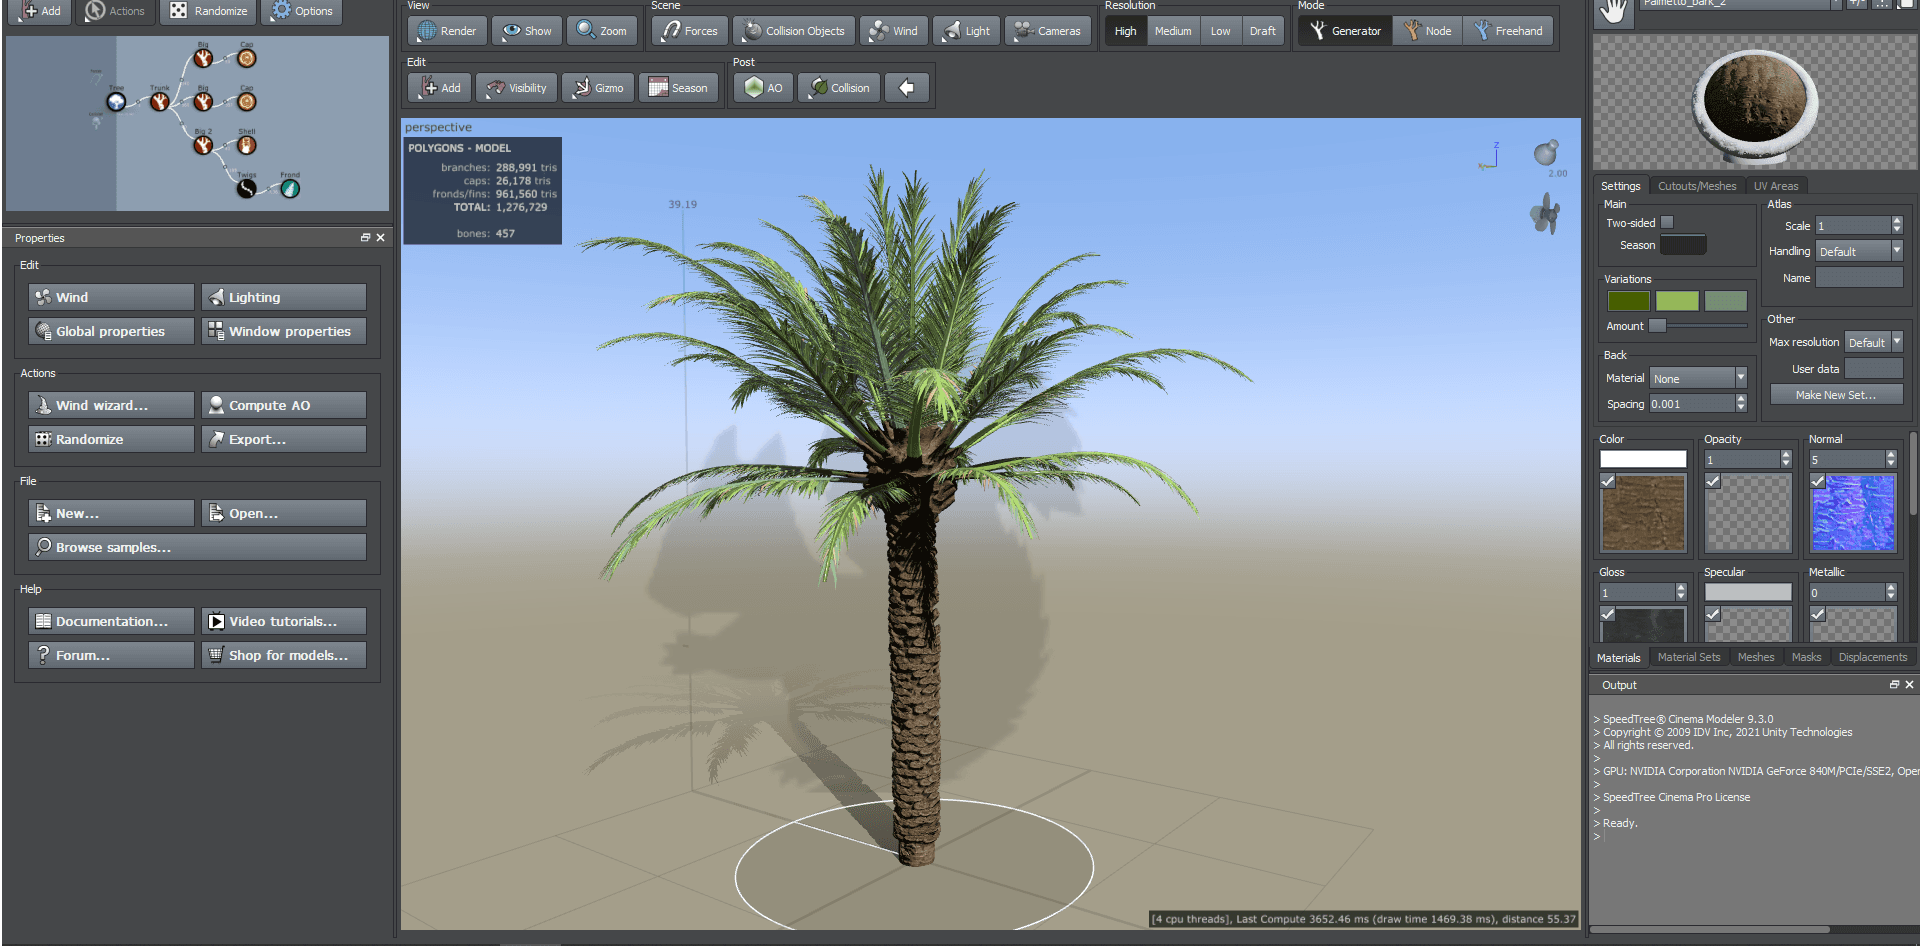Screen dimensions: 1920x946
Task: Click the Render view button
Action: [x=447, y=31]
